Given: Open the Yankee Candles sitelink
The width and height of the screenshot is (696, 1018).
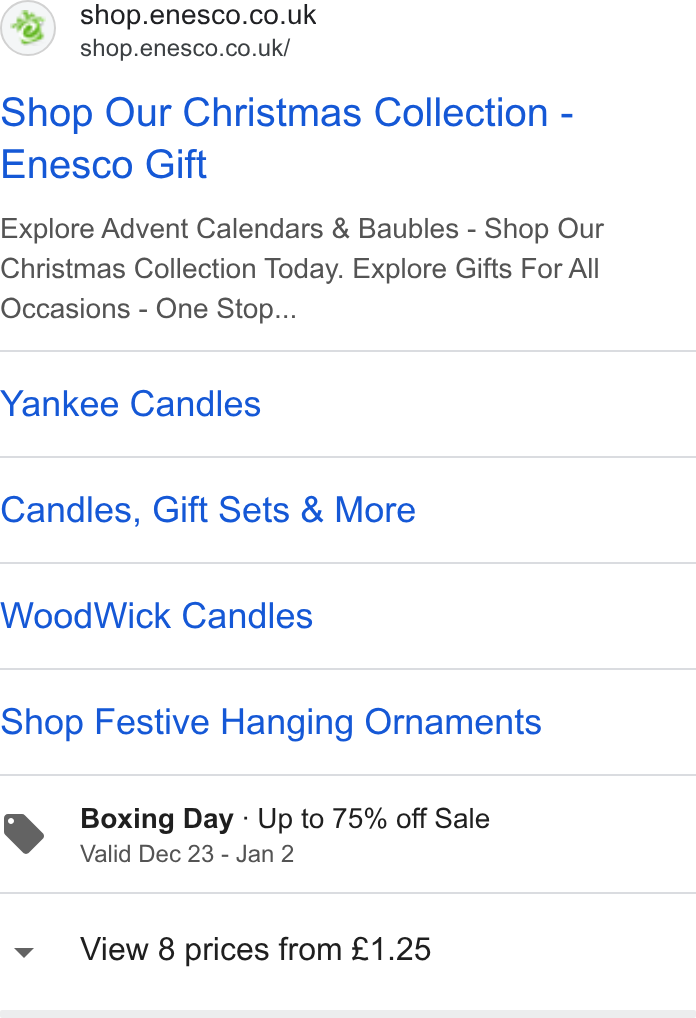Looking at the screenshot, I should (130, 404).
